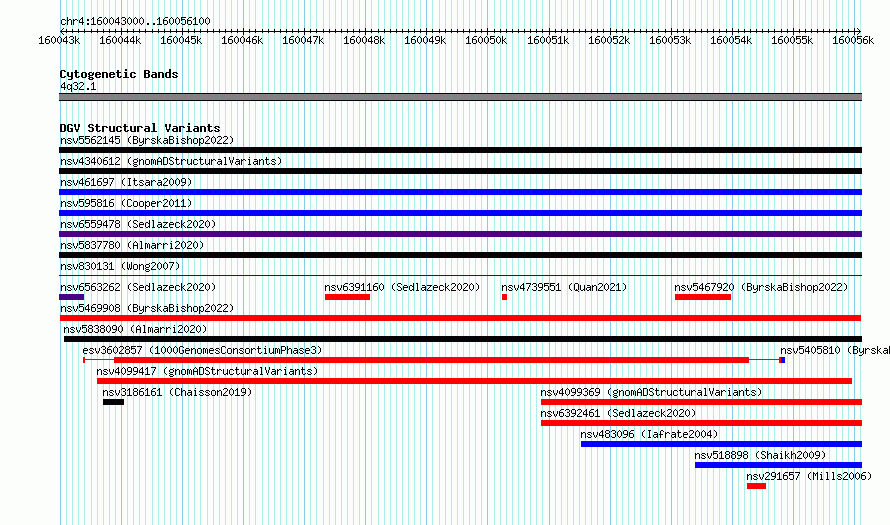The width and height of the screenshot is (890, 525).
Task: Click the red esv3602857 1000Genomes bar
Action: coord(431,360)
